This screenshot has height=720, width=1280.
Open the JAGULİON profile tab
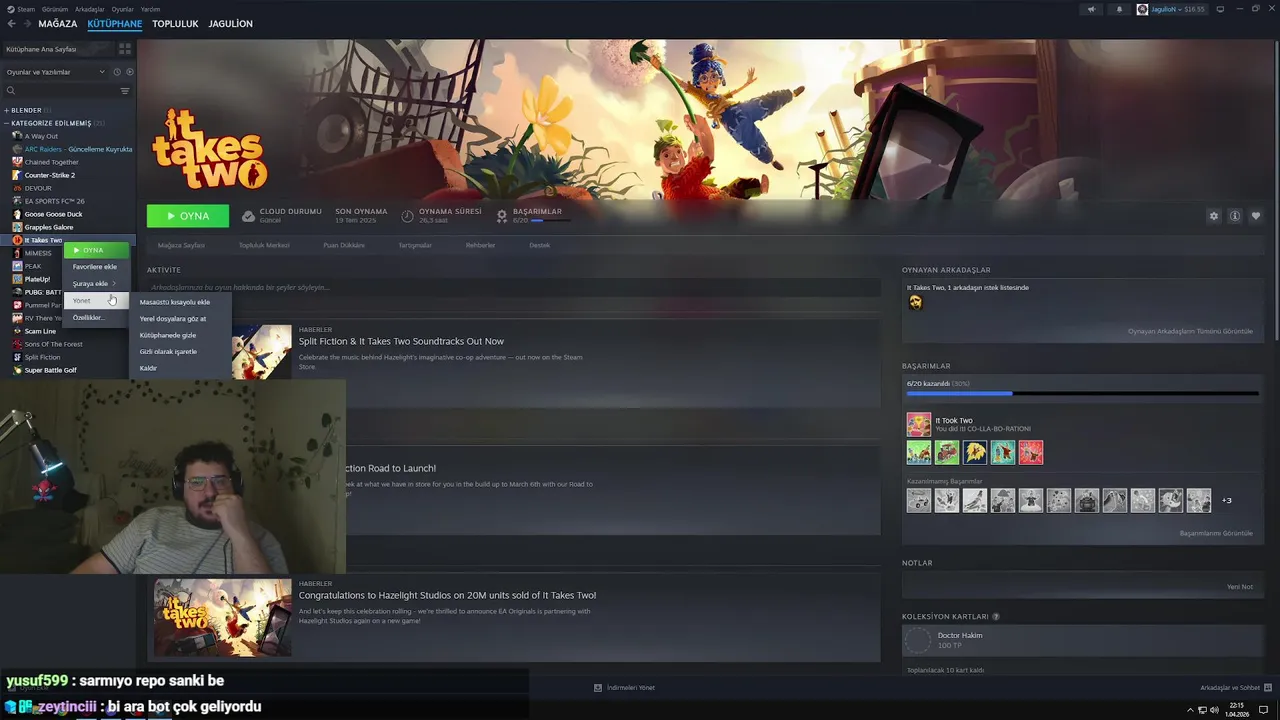pyautogui.click(x=230, y=23)
